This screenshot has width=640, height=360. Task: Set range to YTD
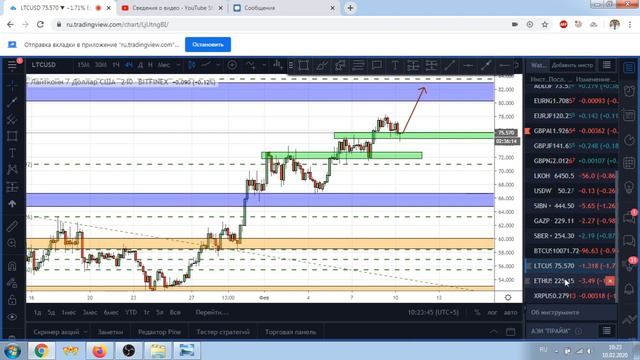(x=131, y=312)
